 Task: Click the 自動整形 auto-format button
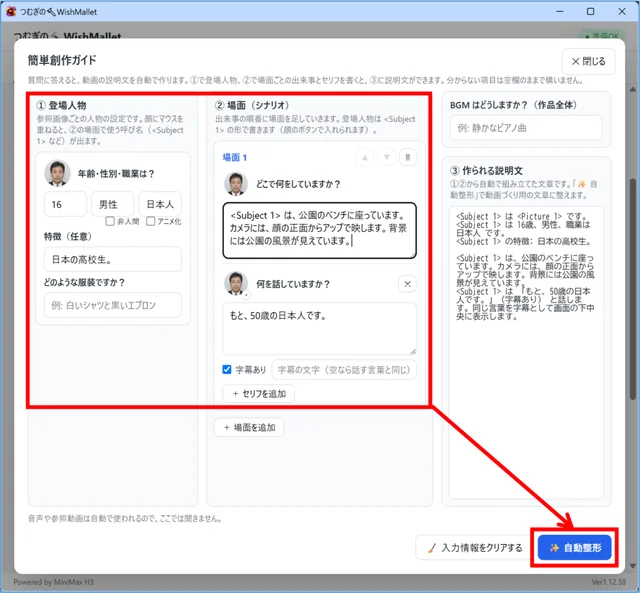coord(574,547)
